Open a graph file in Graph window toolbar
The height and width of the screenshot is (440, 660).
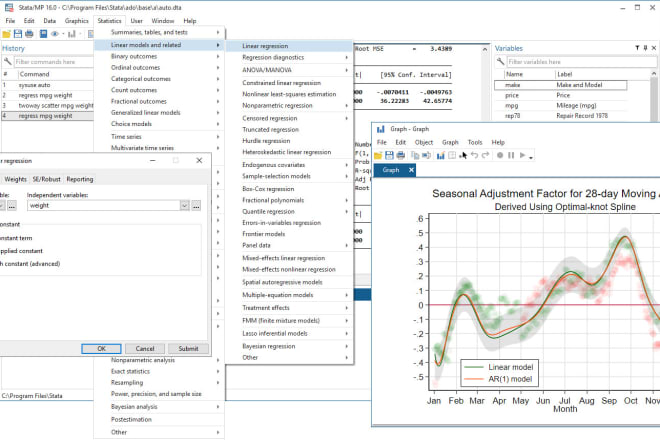pos(378,155)
